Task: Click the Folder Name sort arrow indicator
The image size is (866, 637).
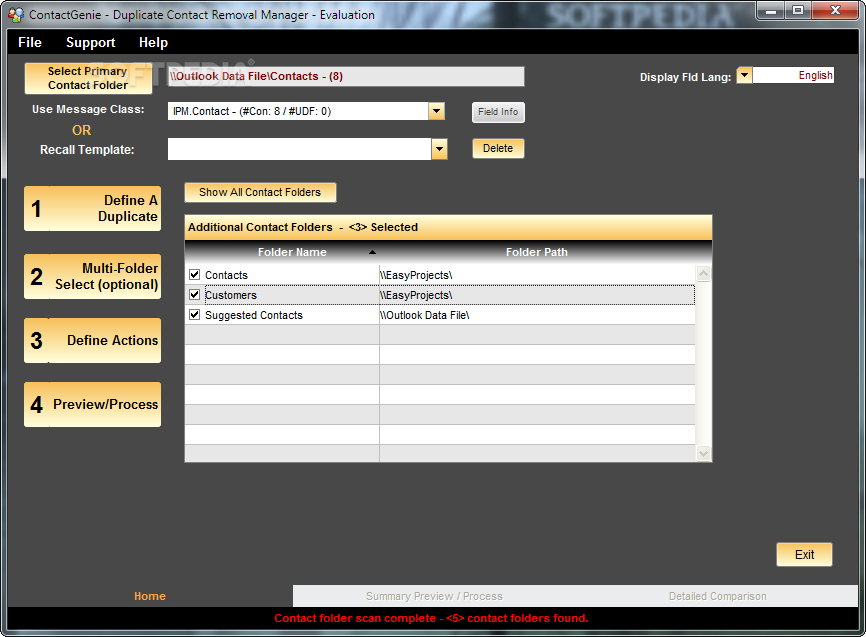Action: 372,252
